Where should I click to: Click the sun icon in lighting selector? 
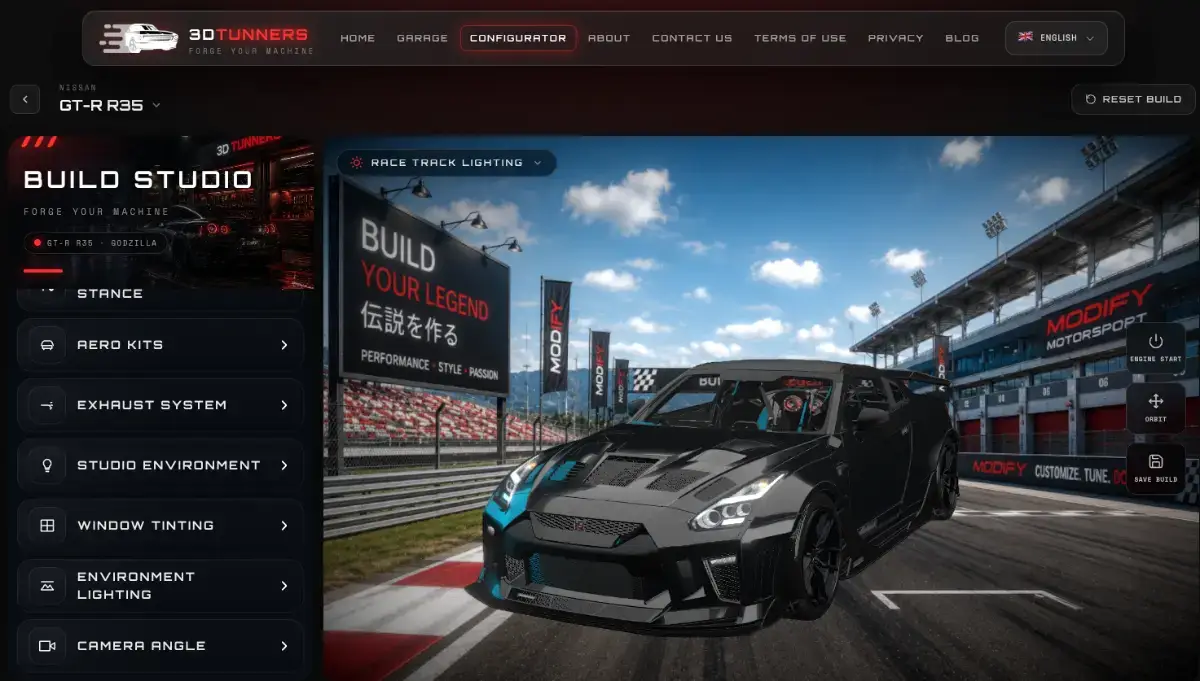click(x=357, y=162)
